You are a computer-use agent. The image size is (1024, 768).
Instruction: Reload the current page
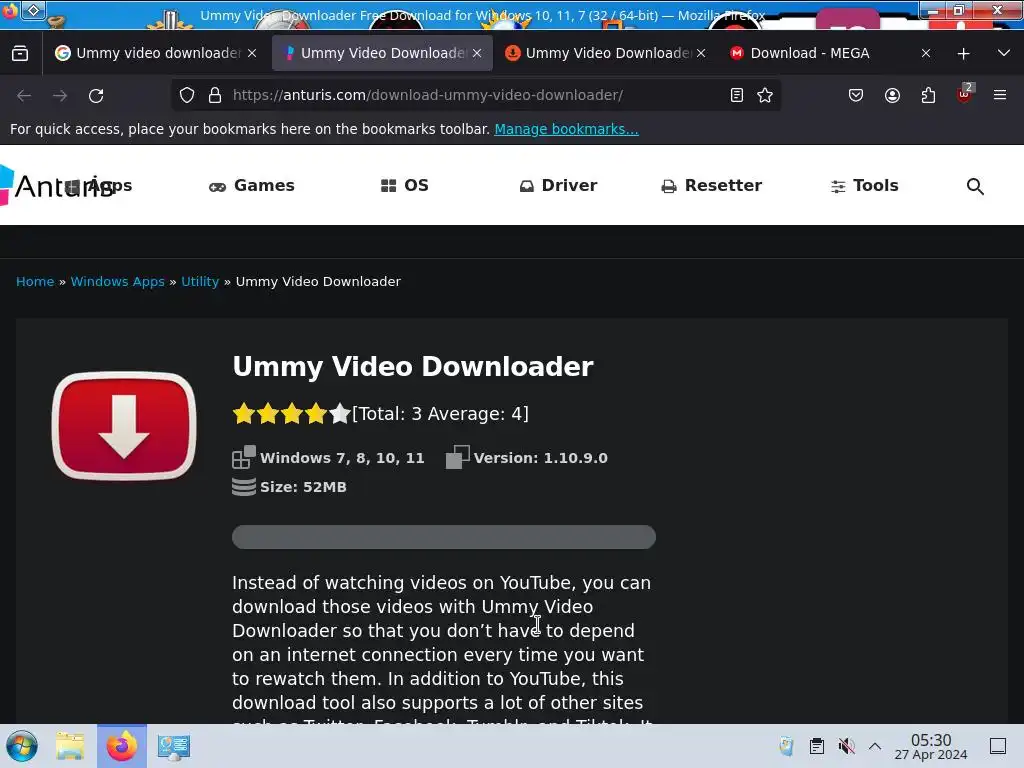click(x=96, y=95)
